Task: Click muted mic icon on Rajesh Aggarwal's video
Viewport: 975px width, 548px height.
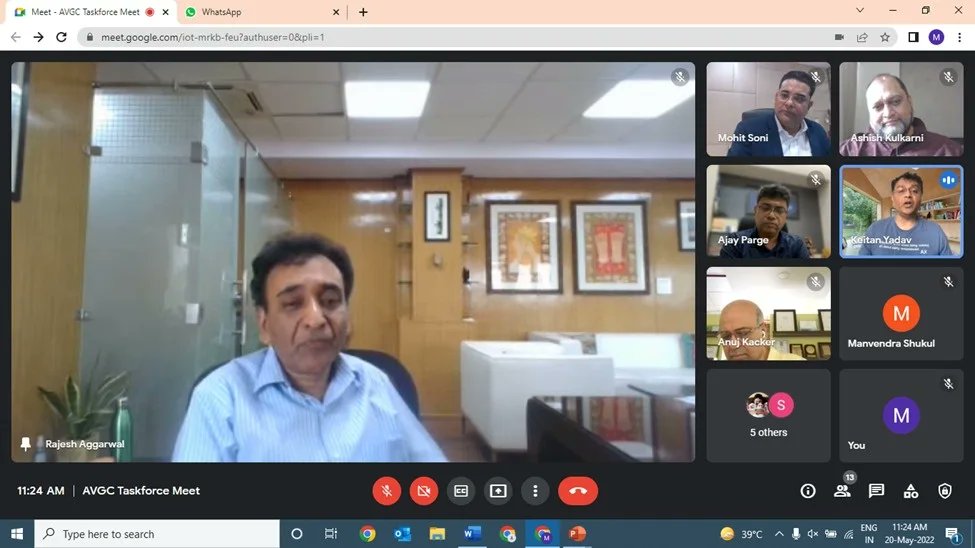Action: (680, 77)
